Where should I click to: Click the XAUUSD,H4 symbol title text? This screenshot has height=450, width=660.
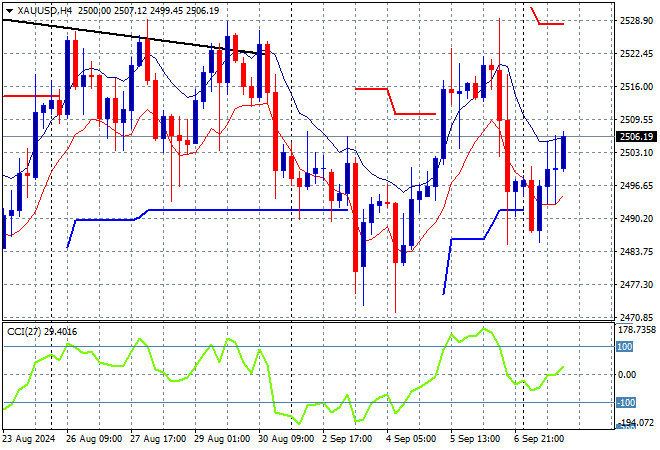(x=45, y=11)
